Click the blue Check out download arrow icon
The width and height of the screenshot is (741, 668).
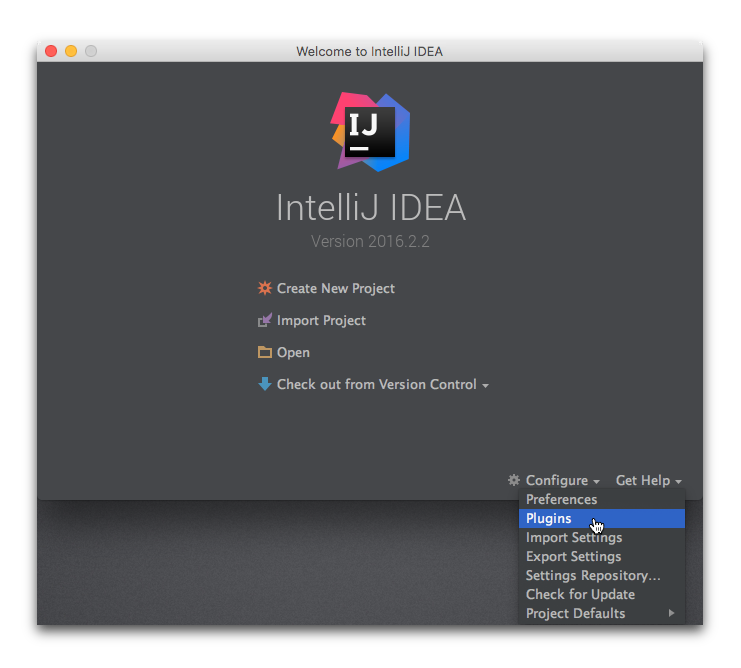pyautogui.click(x=265, y=384)
